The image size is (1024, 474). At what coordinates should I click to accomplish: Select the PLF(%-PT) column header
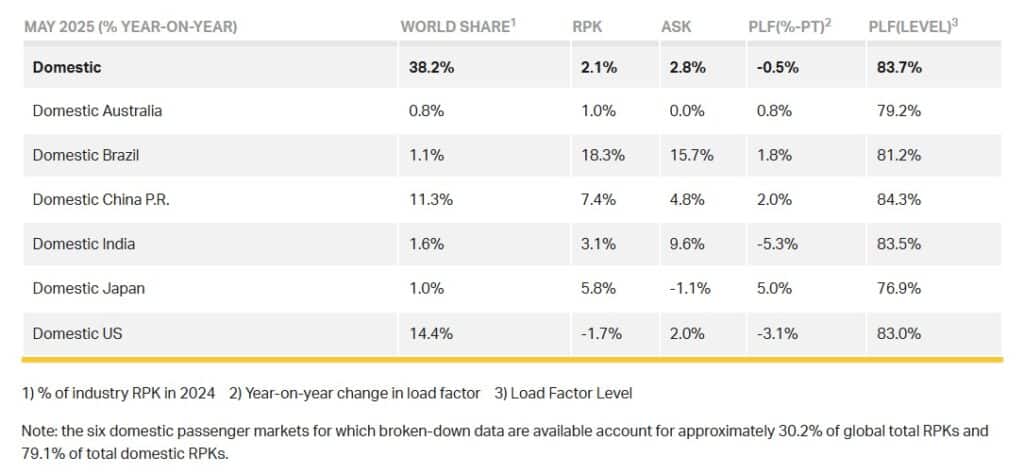click(790, 27)
